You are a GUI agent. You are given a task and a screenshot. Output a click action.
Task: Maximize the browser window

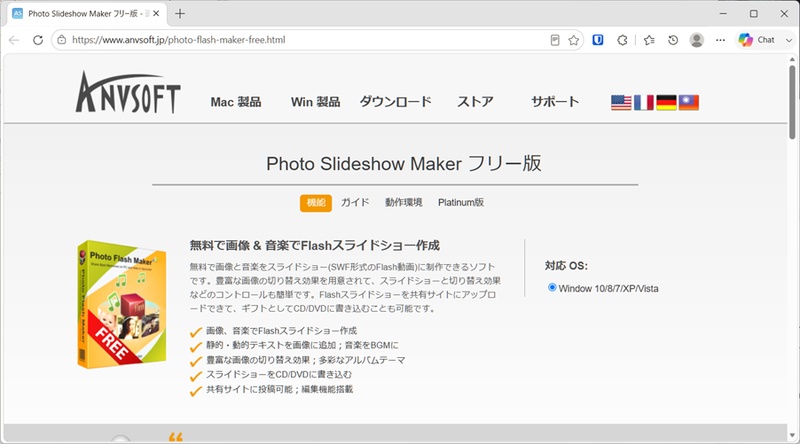754,14
